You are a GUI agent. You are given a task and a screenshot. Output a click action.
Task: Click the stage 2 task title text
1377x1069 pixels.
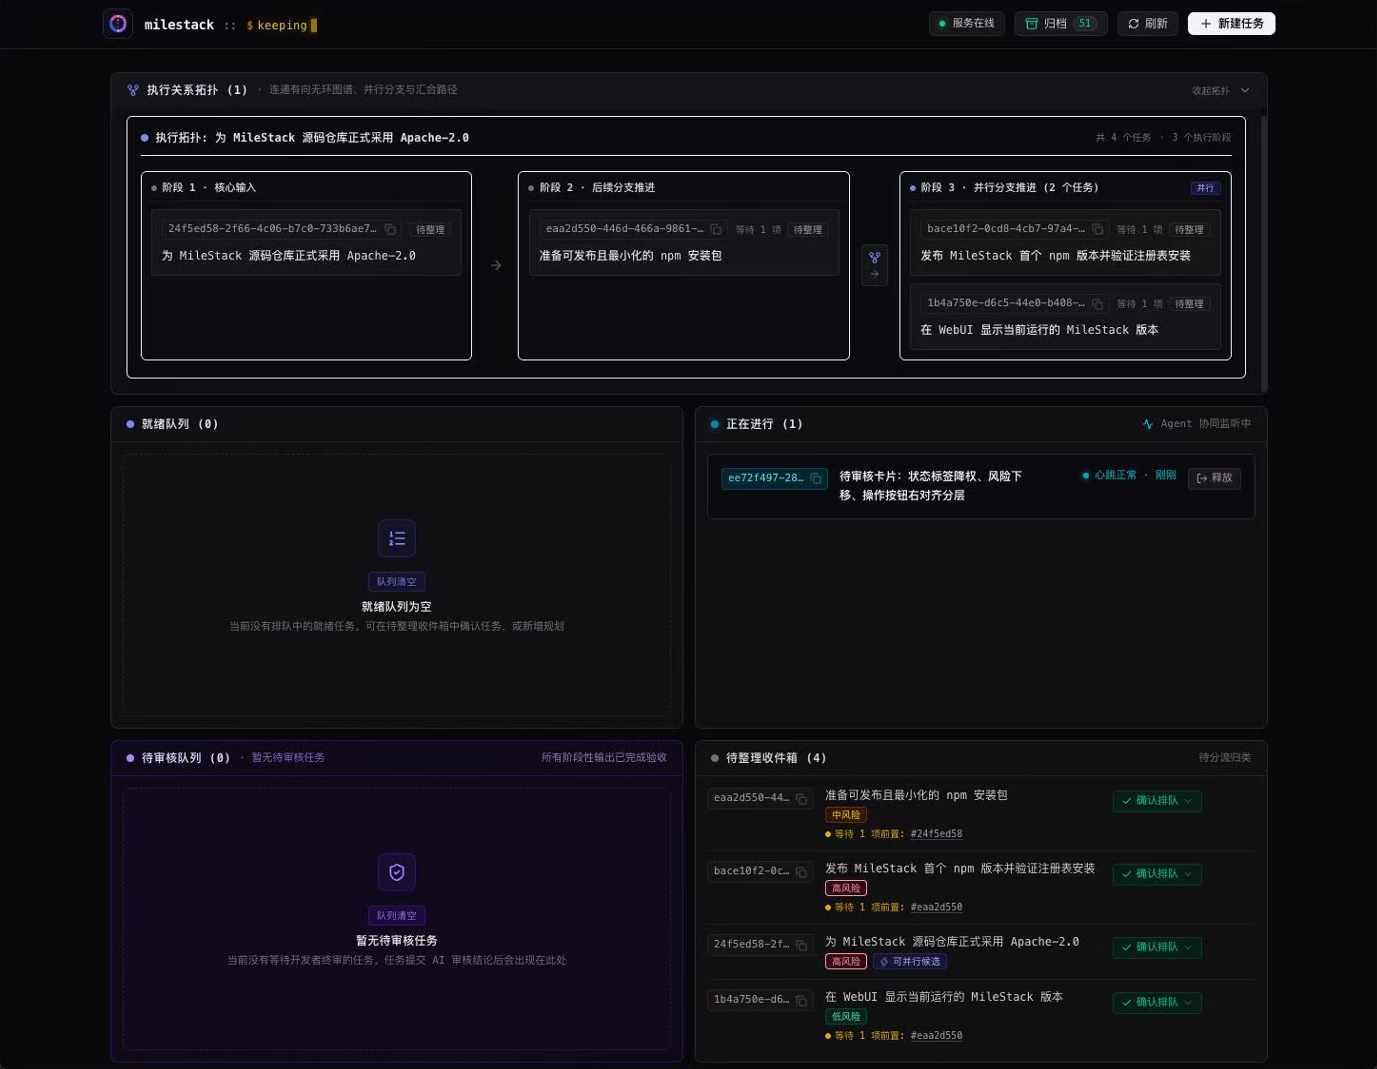[x=630, y=256]
